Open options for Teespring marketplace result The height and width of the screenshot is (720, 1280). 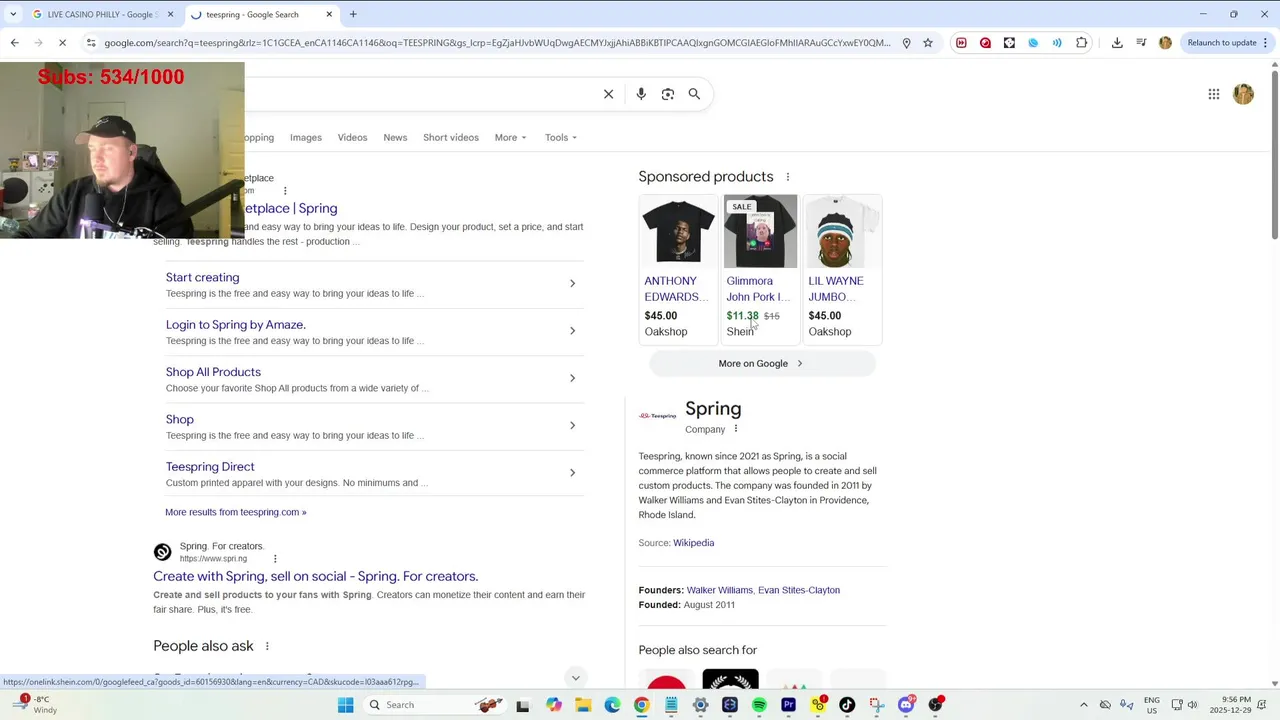click(285, 191)
